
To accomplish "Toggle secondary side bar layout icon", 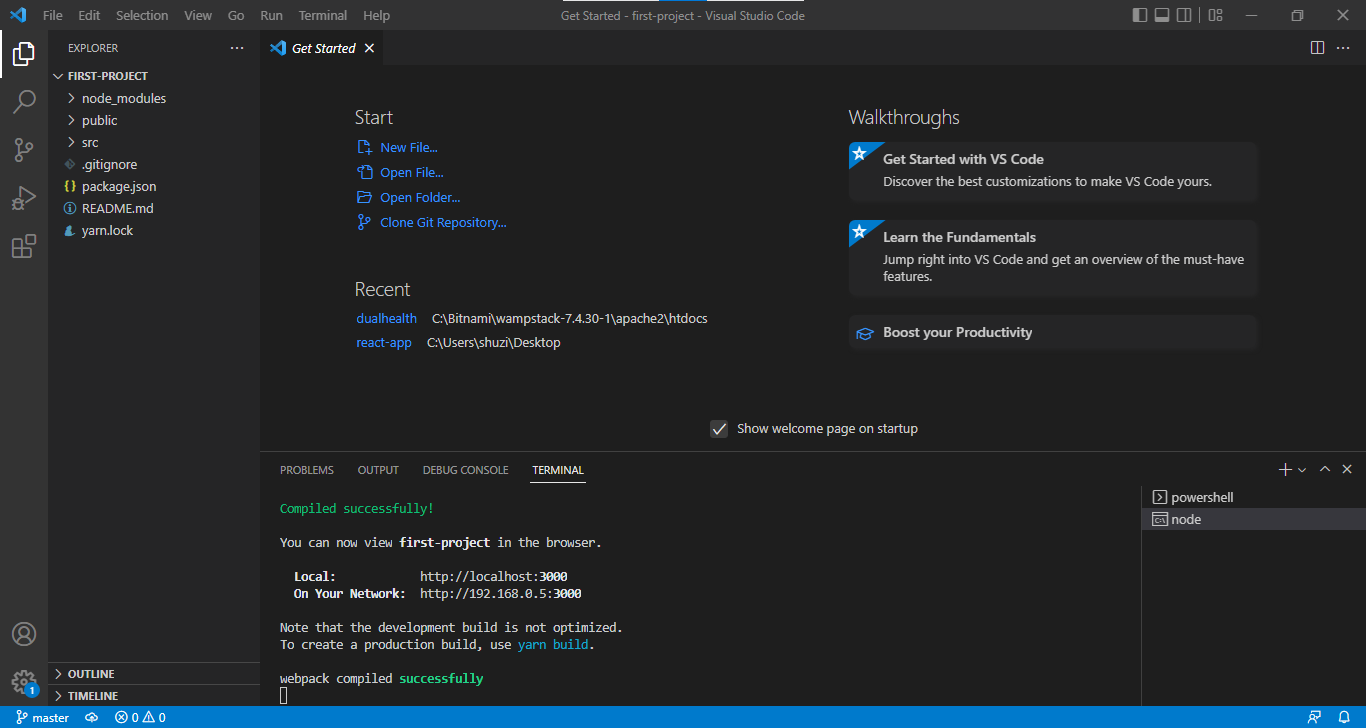I will point(1184,15).
